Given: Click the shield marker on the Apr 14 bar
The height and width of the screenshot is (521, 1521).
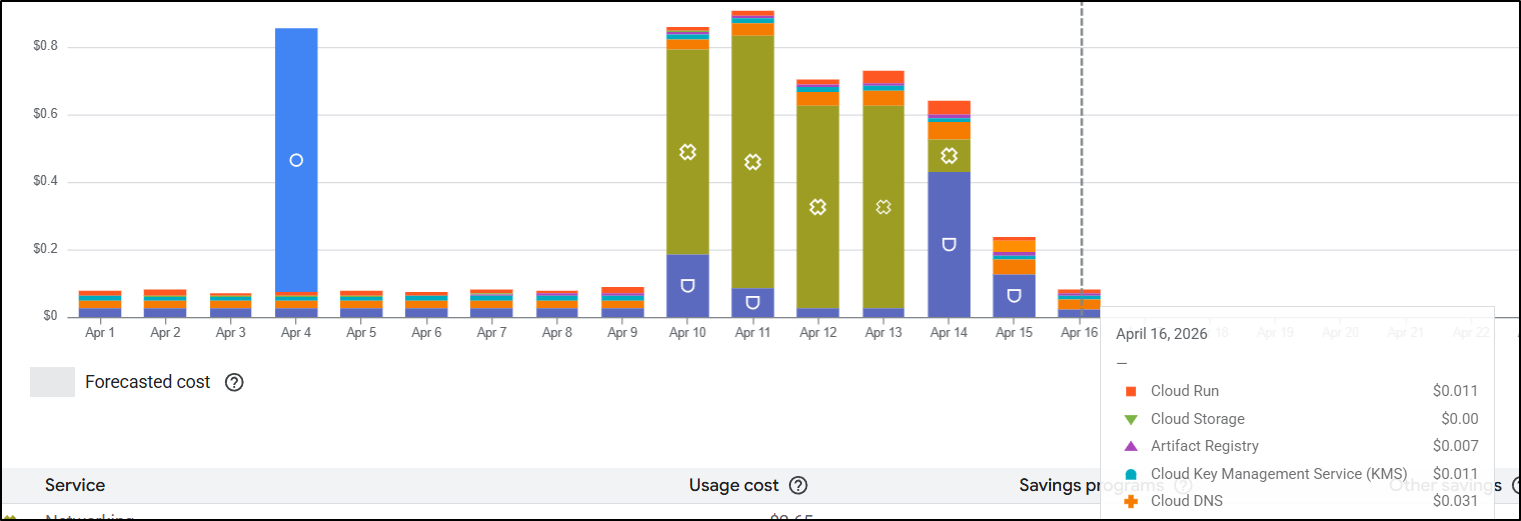Looking at the screenshot, I should (949, 244).
